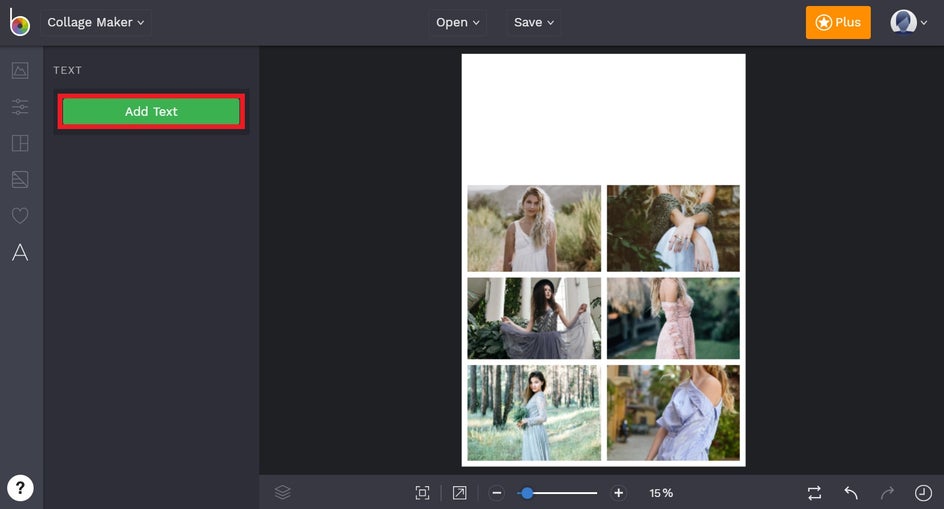The height and width of the screenshot is (509, 944).
Task: Open the user avatar account dropdown
Action: point(909,22)
